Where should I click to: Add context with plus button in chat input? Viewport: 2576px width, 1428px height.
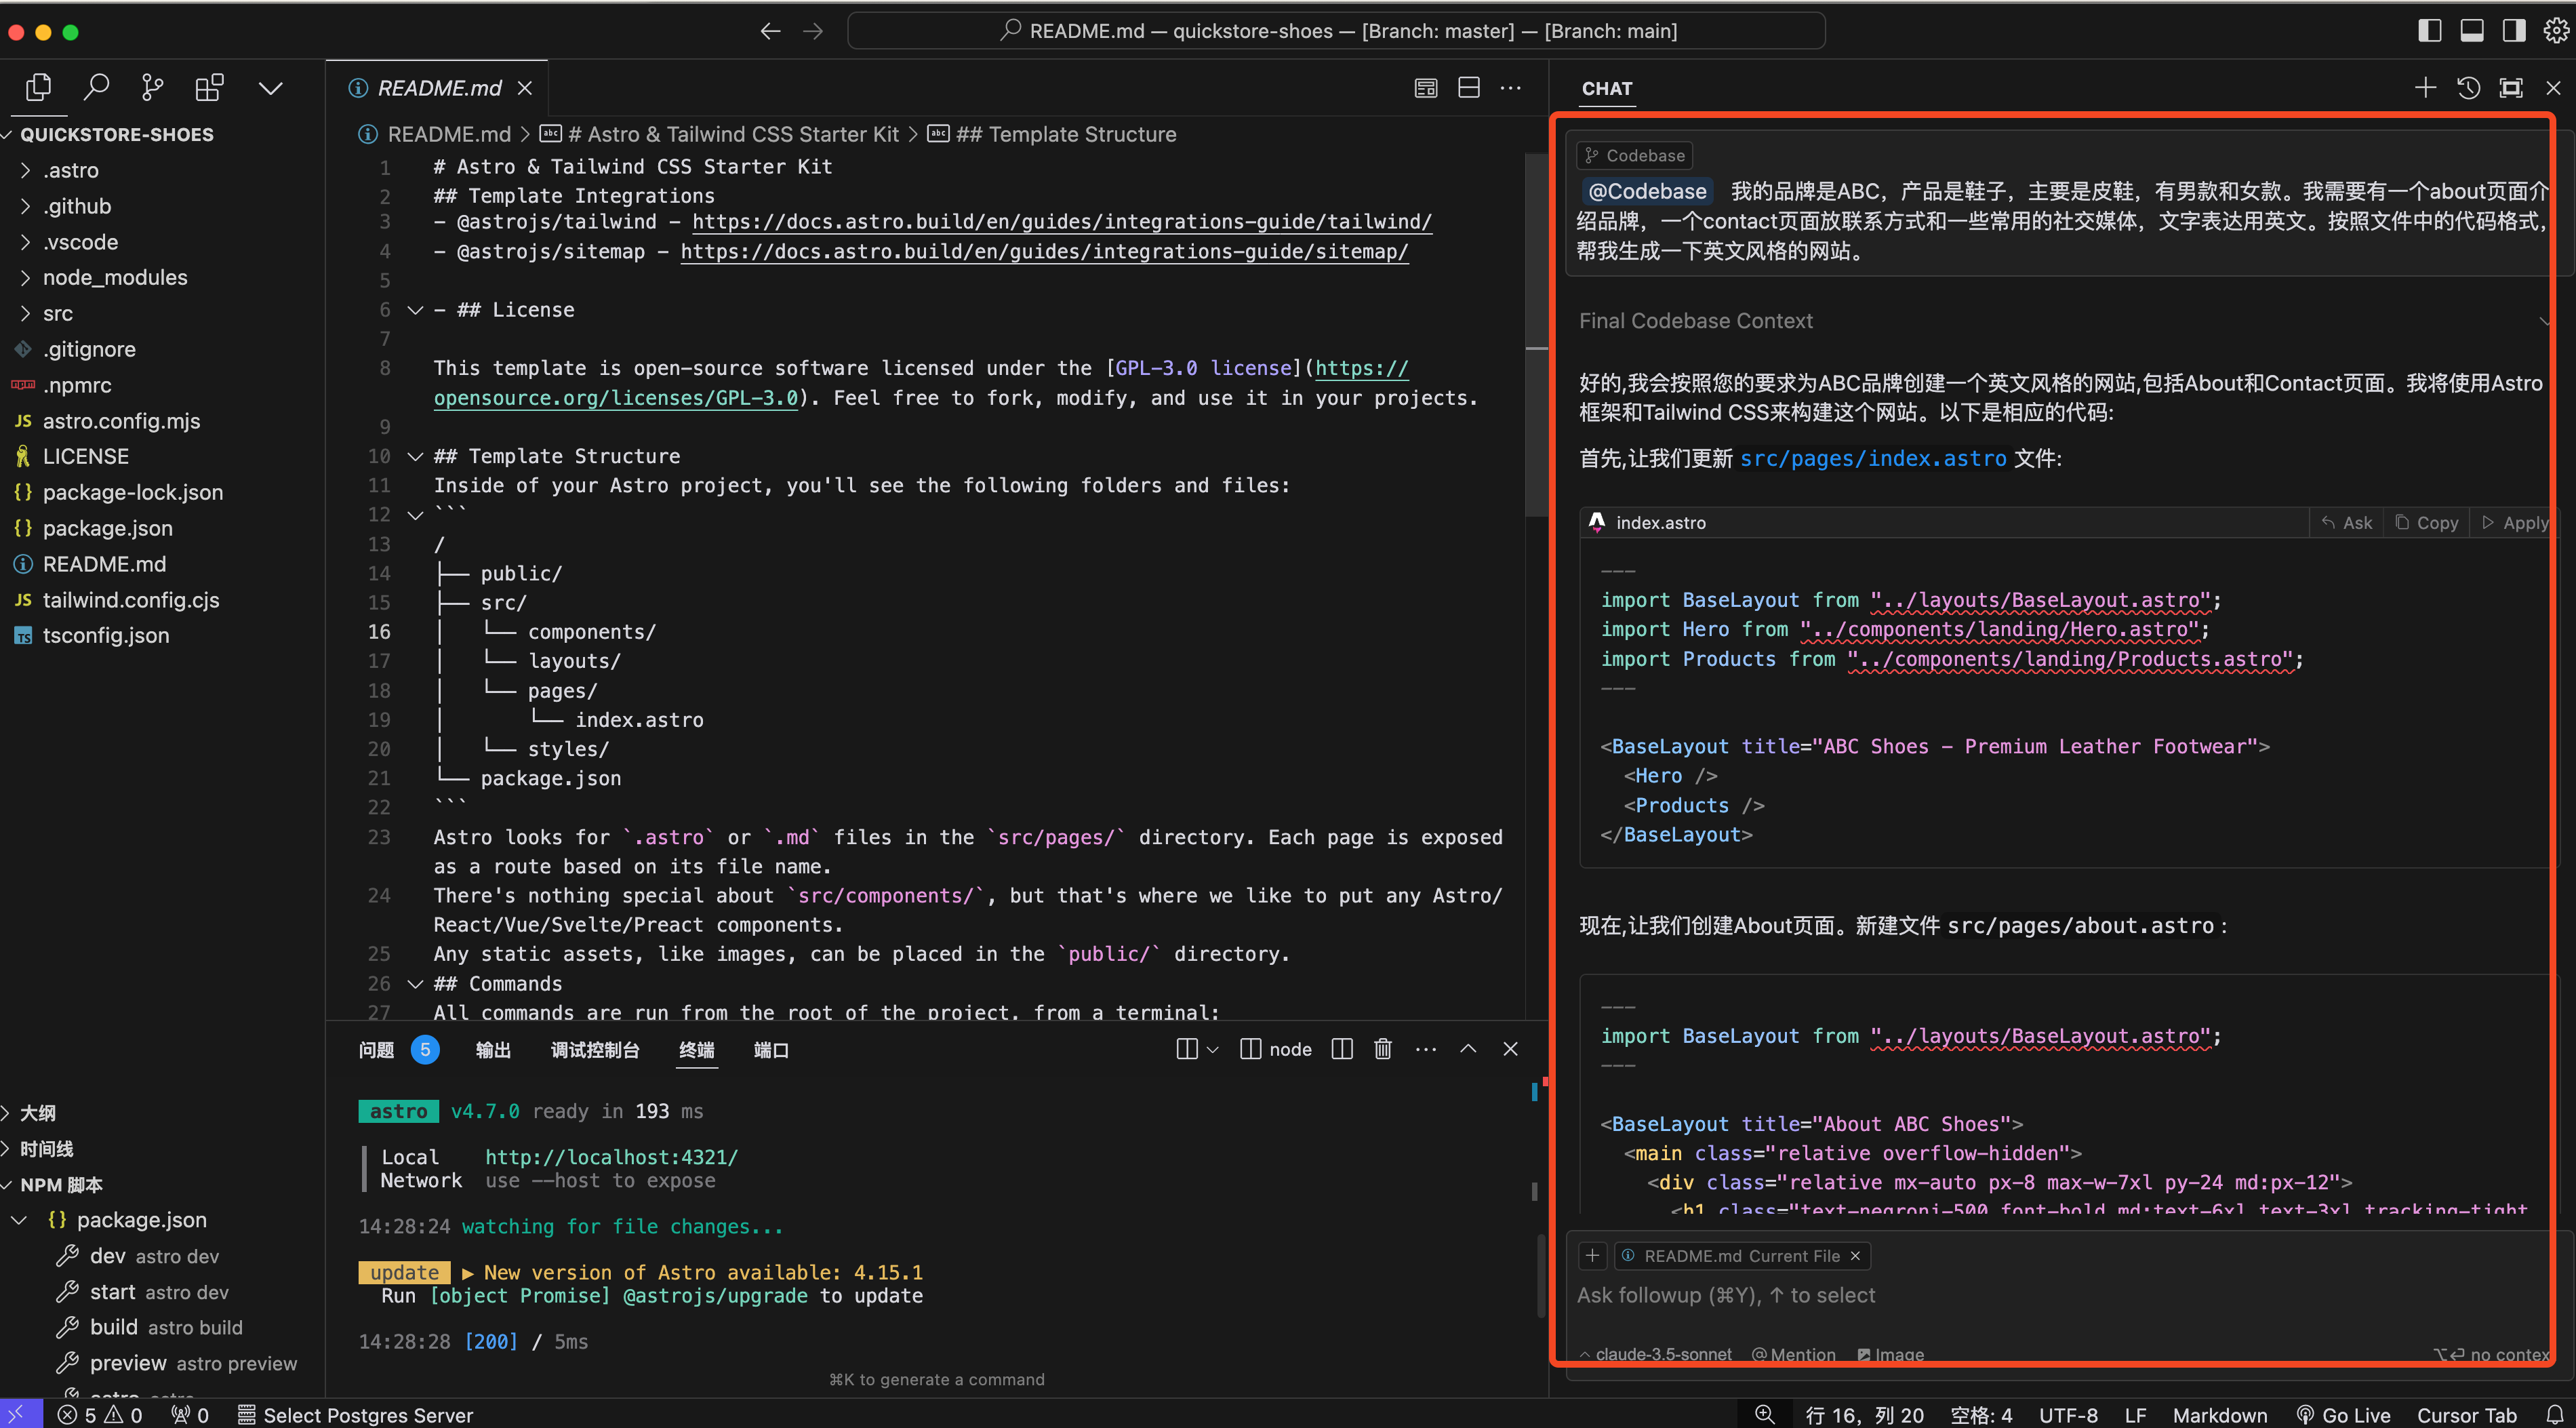coord(1593,1256)
